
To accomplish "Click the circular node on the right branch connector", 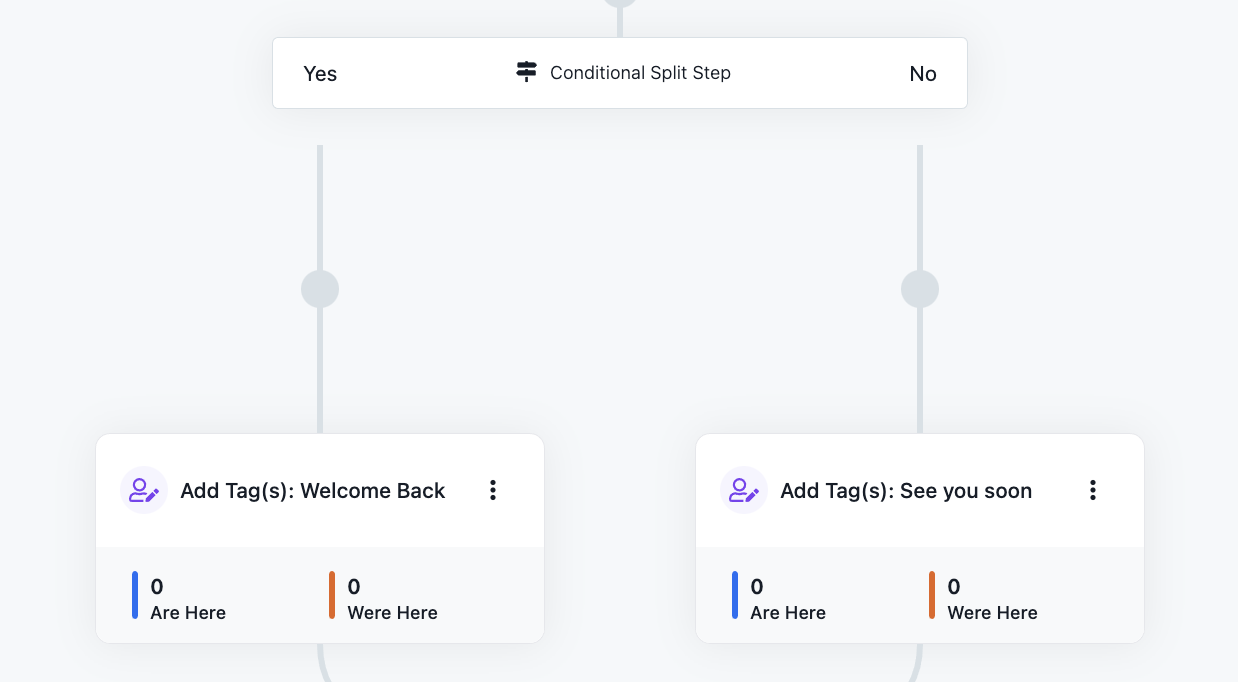I will coord(919,288).
